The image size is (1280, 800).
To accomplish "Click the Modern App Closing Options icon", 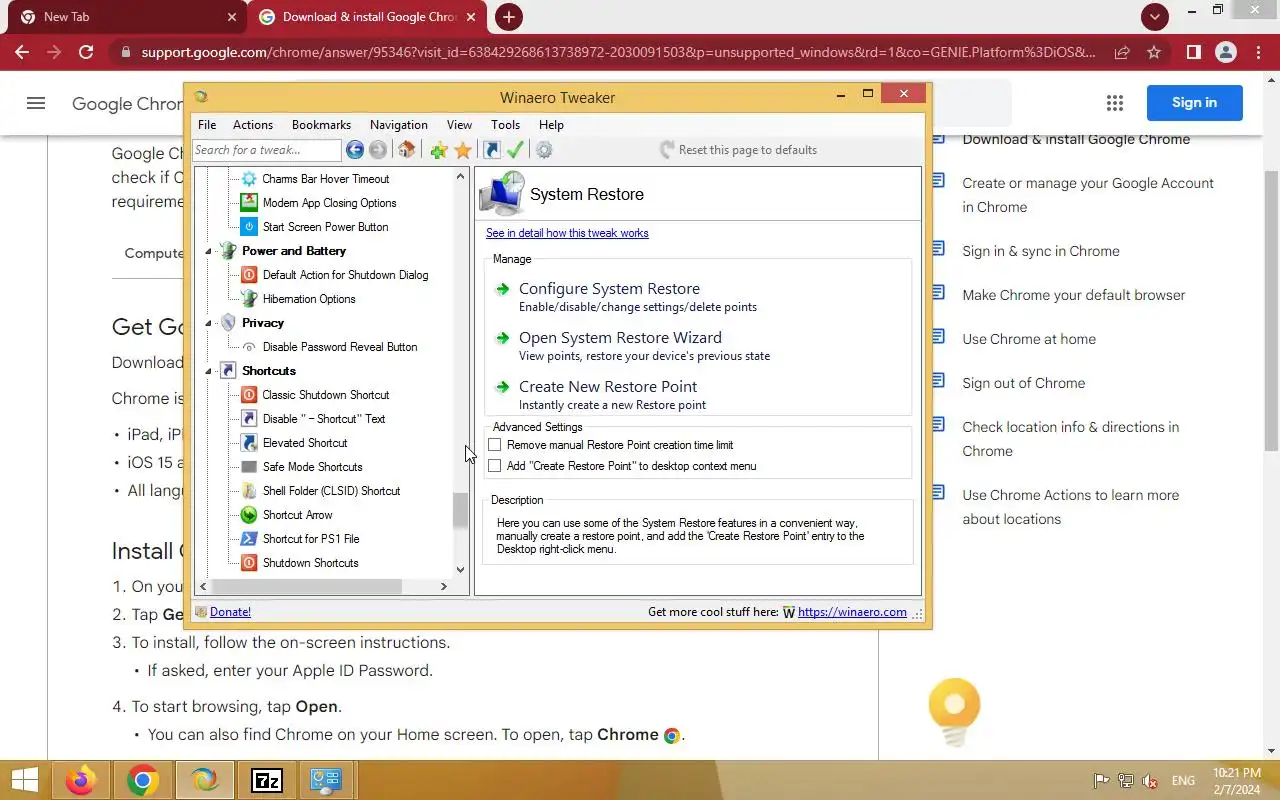I will click(249, 203).
